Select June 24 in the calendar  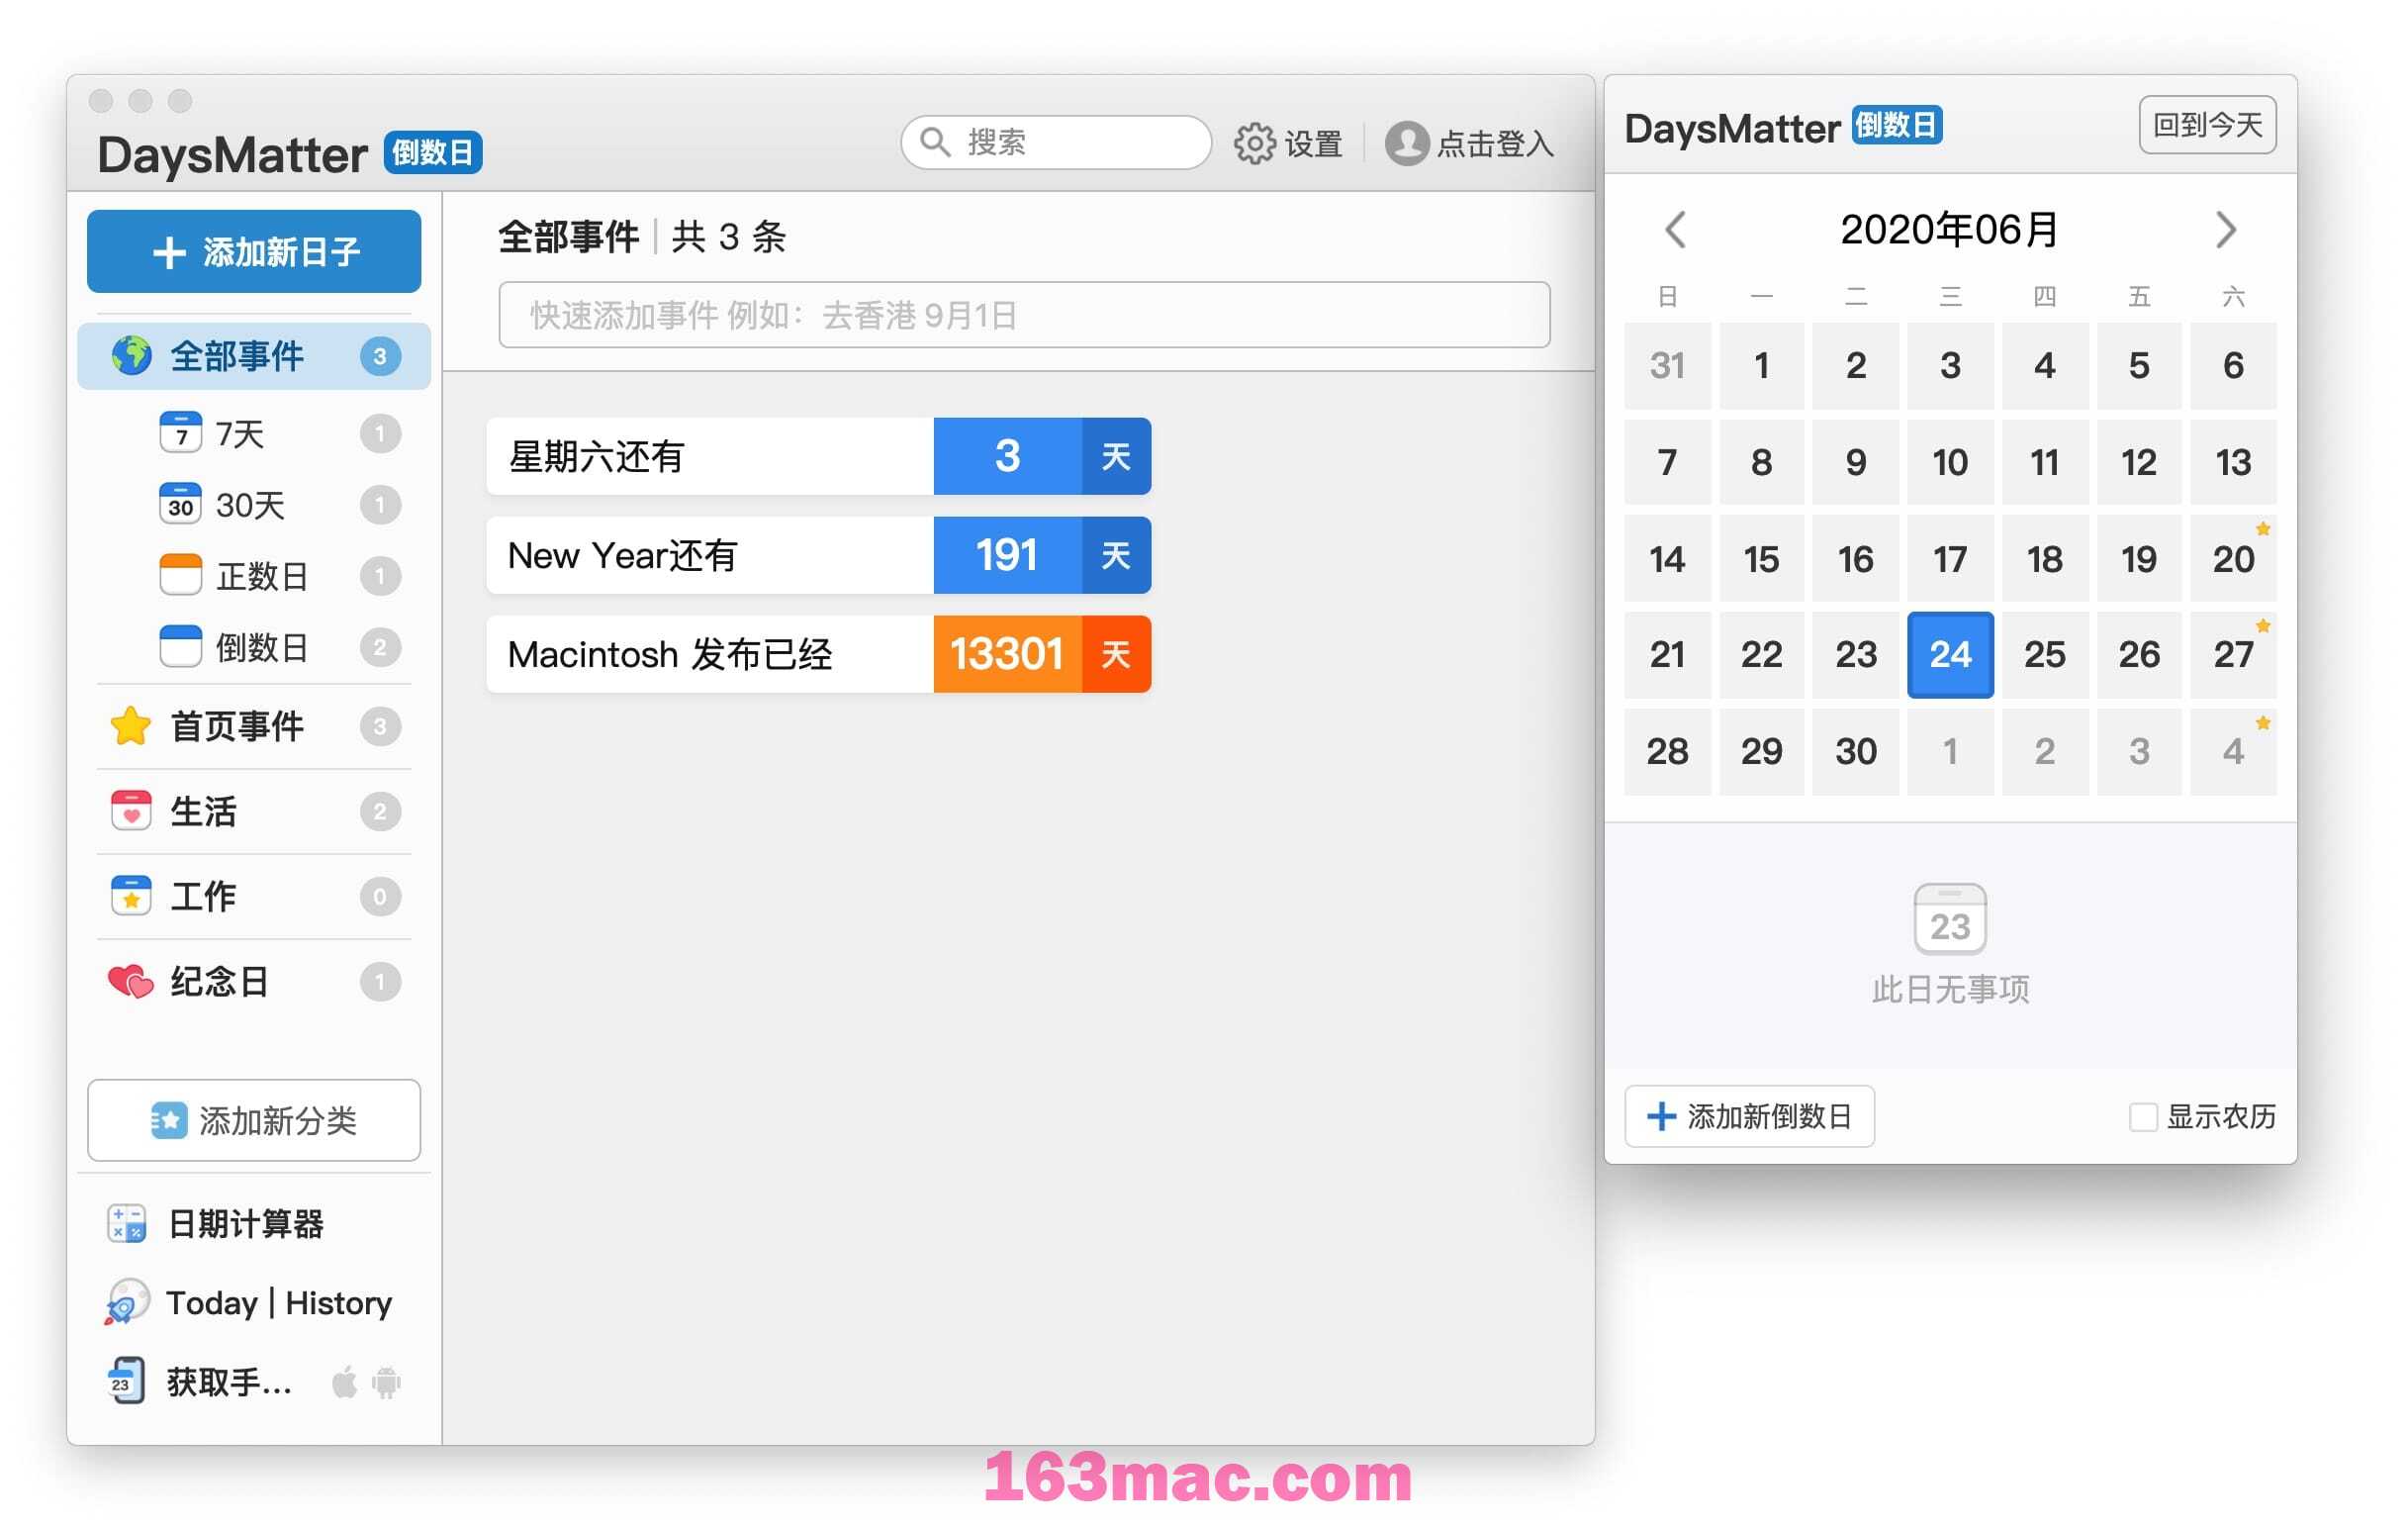(x=1950, y=654)
